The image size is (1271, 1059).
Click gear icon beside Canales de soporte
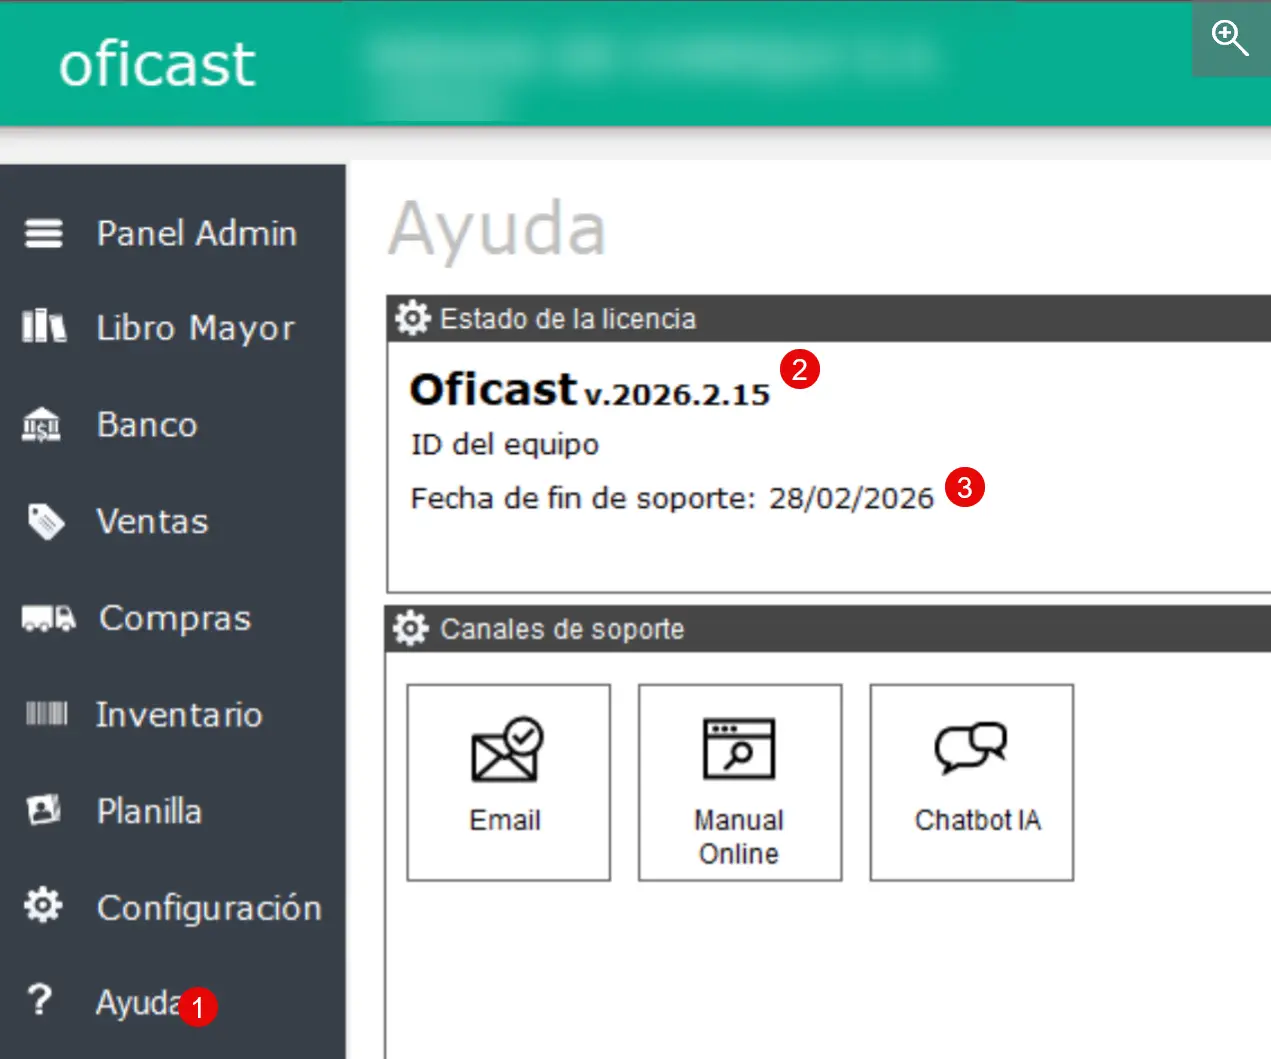tap(411, 629)
